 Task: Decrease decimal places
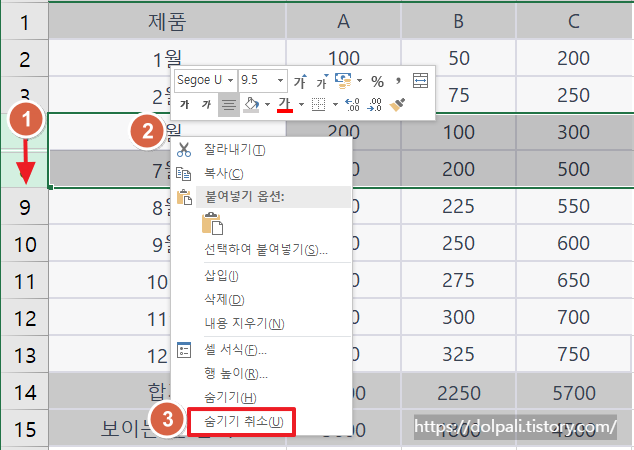click(374, 105)
